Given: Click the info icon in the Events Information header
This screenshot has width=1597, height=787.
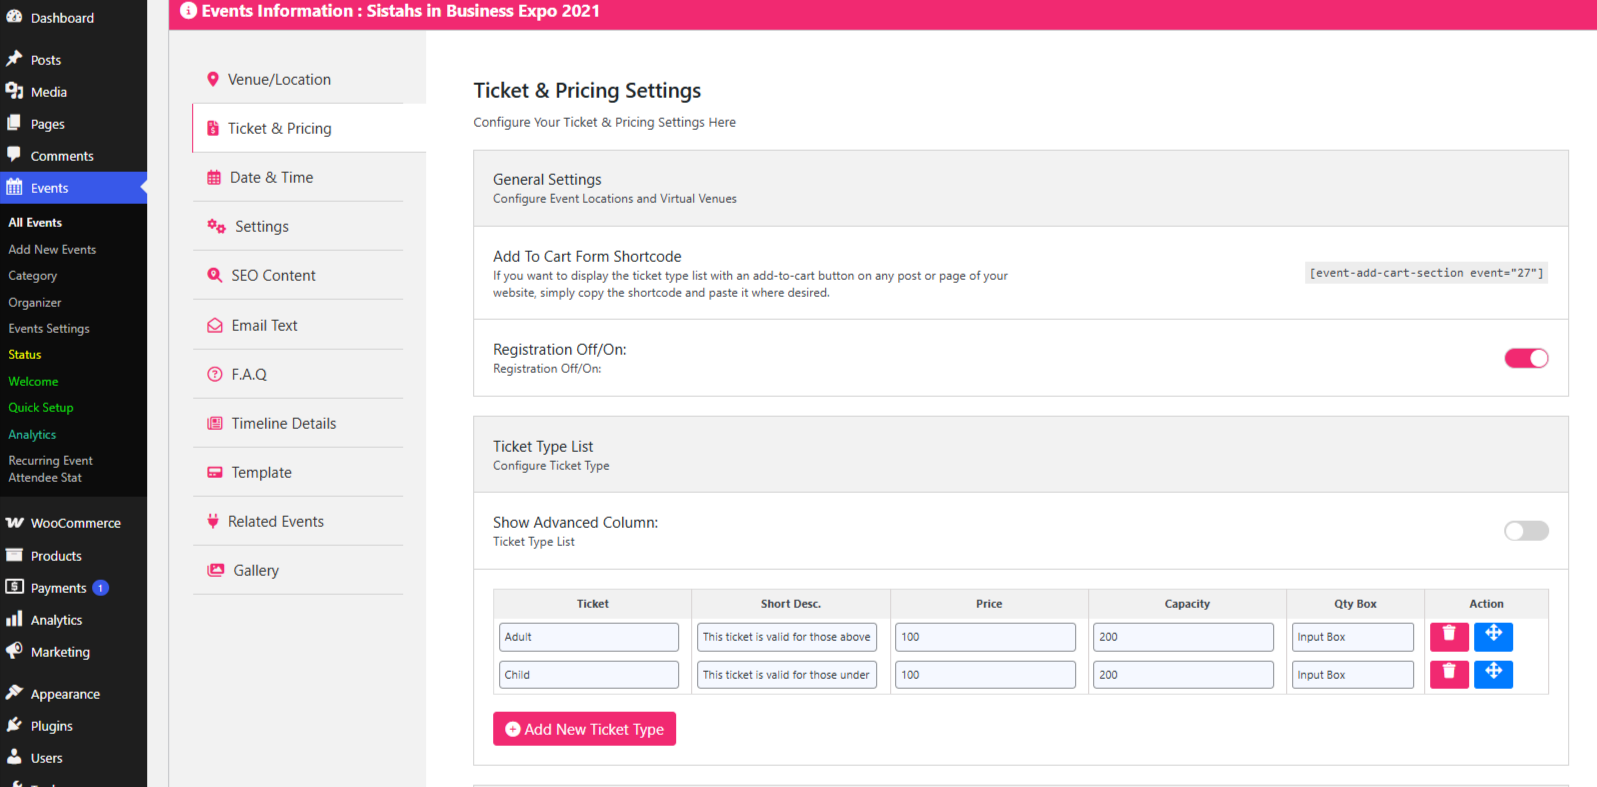Looking at the screenshot, I should pos(188,11).
